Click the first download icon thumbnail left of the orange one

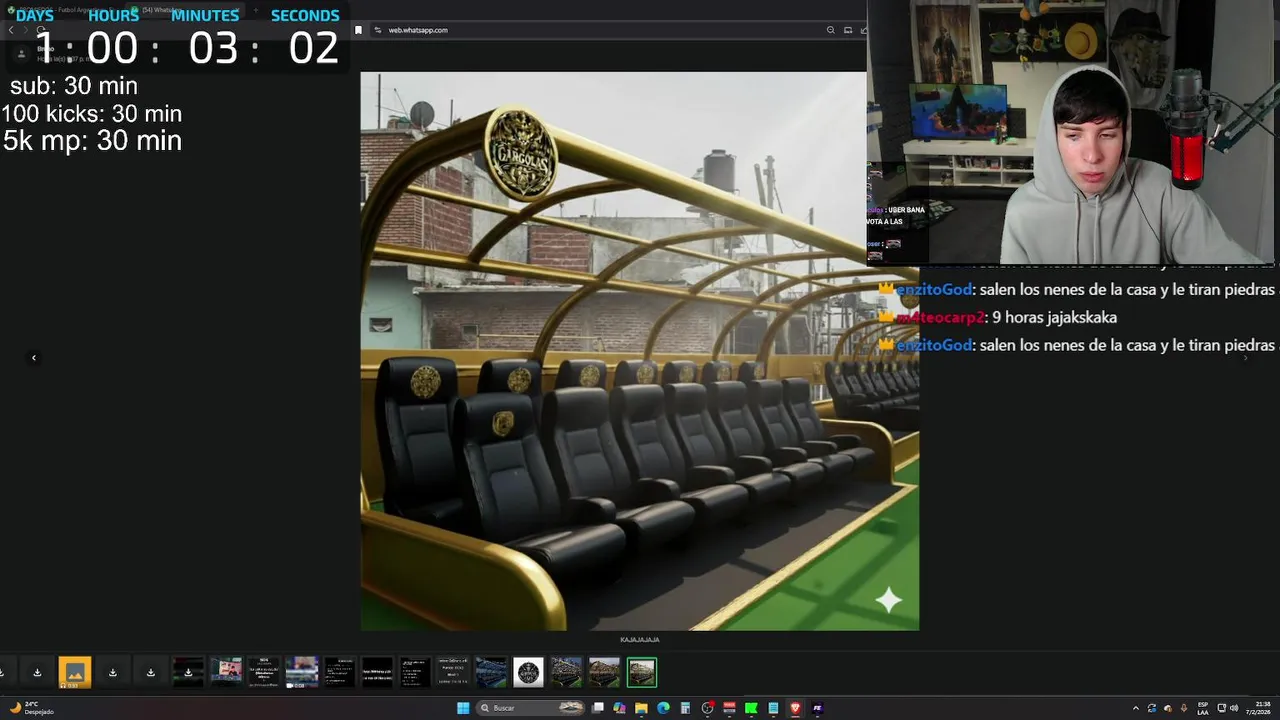(37, 672)
